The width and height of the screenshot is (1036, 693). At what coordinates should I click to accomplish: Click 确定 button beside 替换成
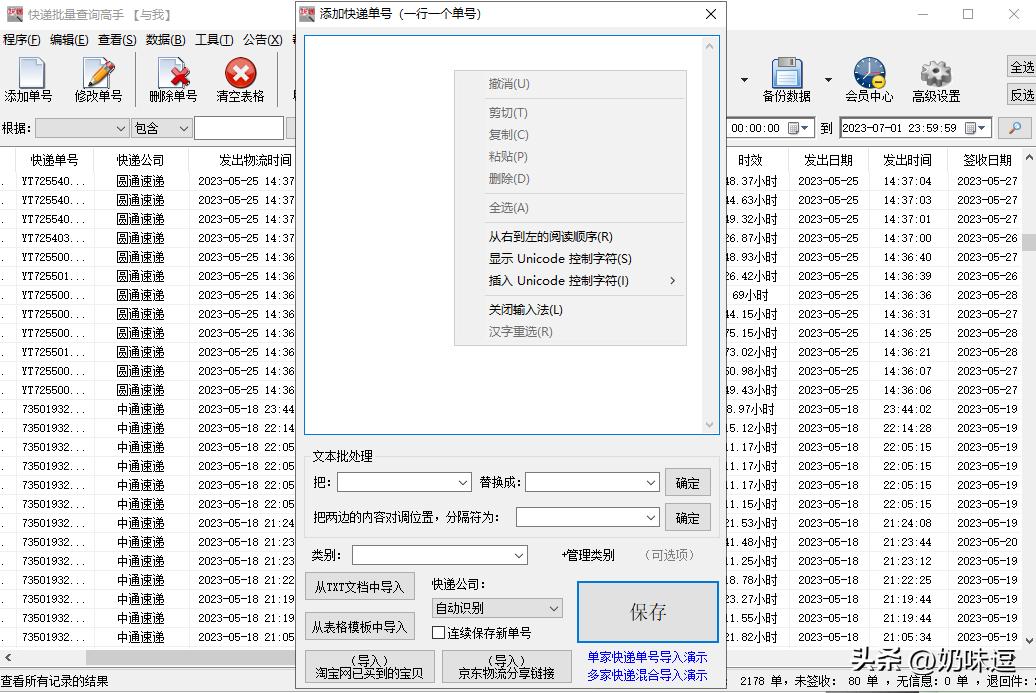[687, 483]
